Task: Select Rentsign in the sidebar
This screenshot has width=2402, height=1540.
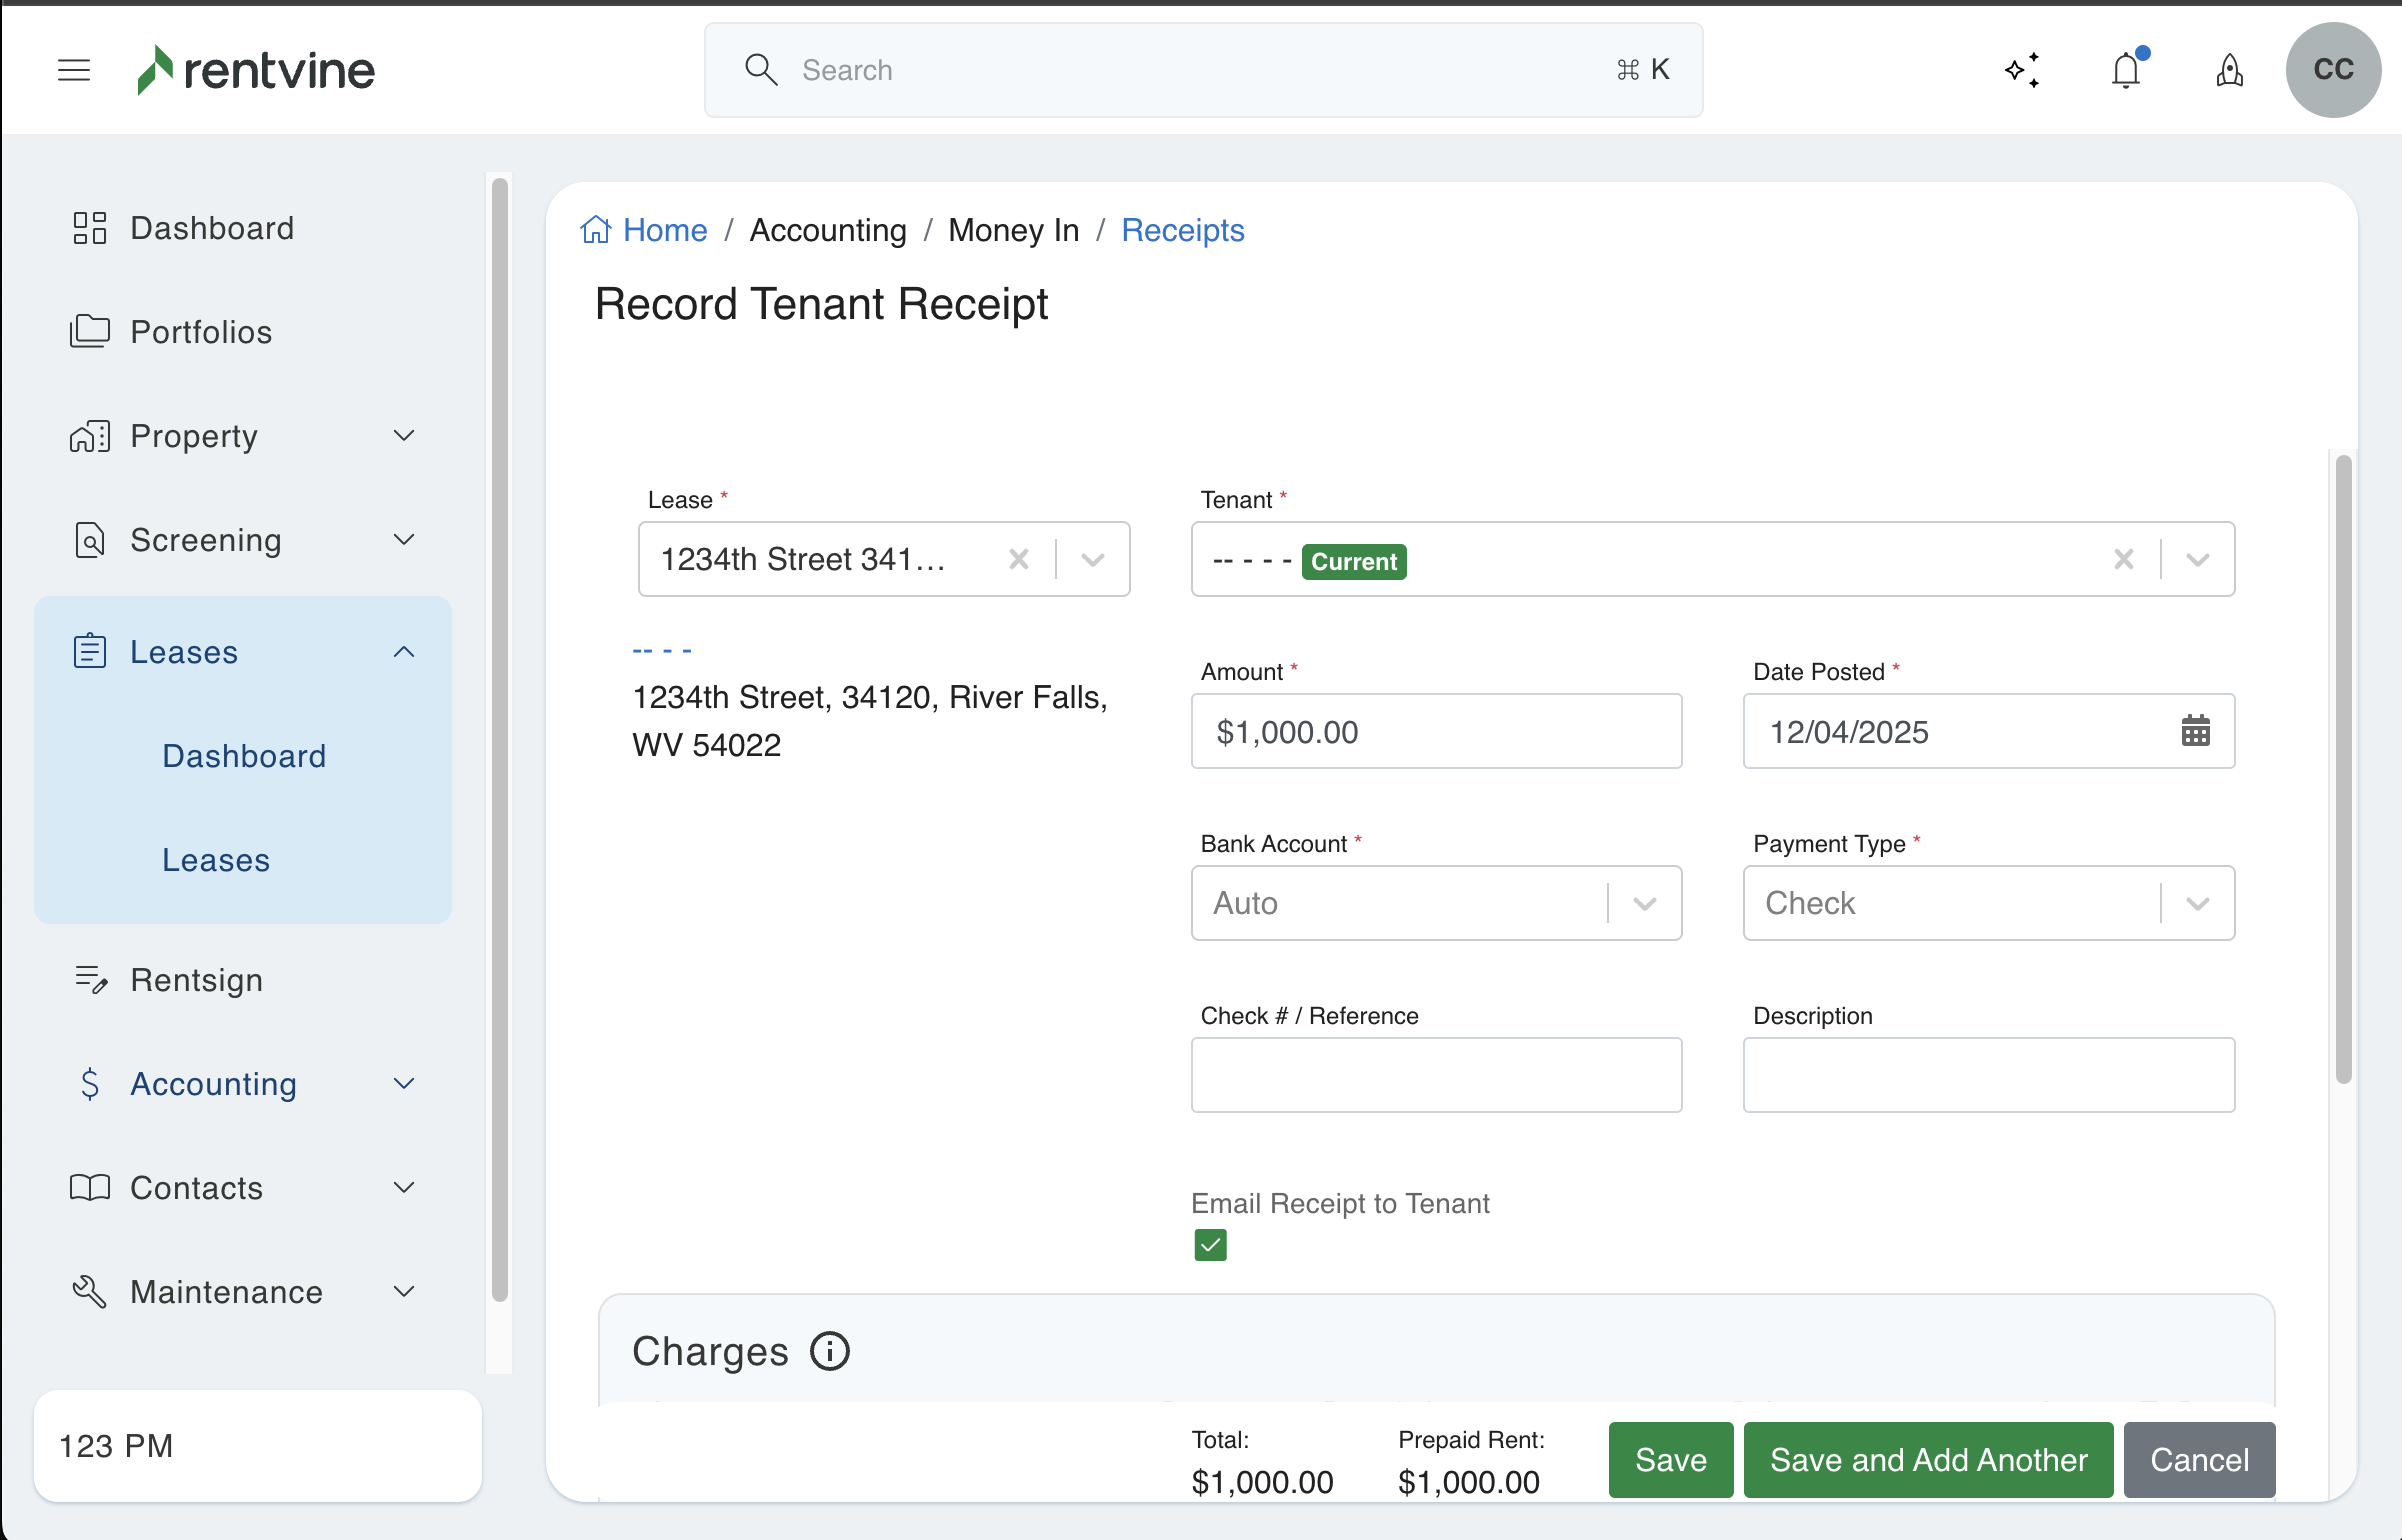Action: tap(196, 980)
